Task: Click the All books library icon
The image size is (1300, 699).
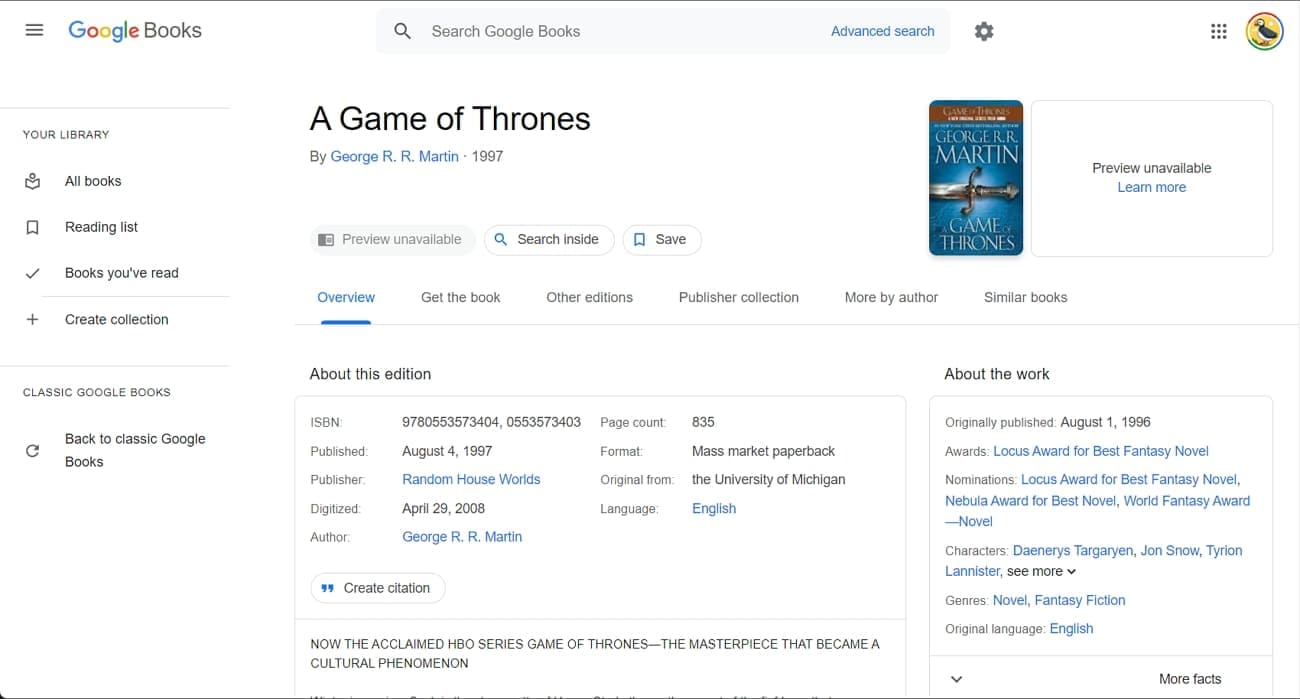Action: (33, 181)
